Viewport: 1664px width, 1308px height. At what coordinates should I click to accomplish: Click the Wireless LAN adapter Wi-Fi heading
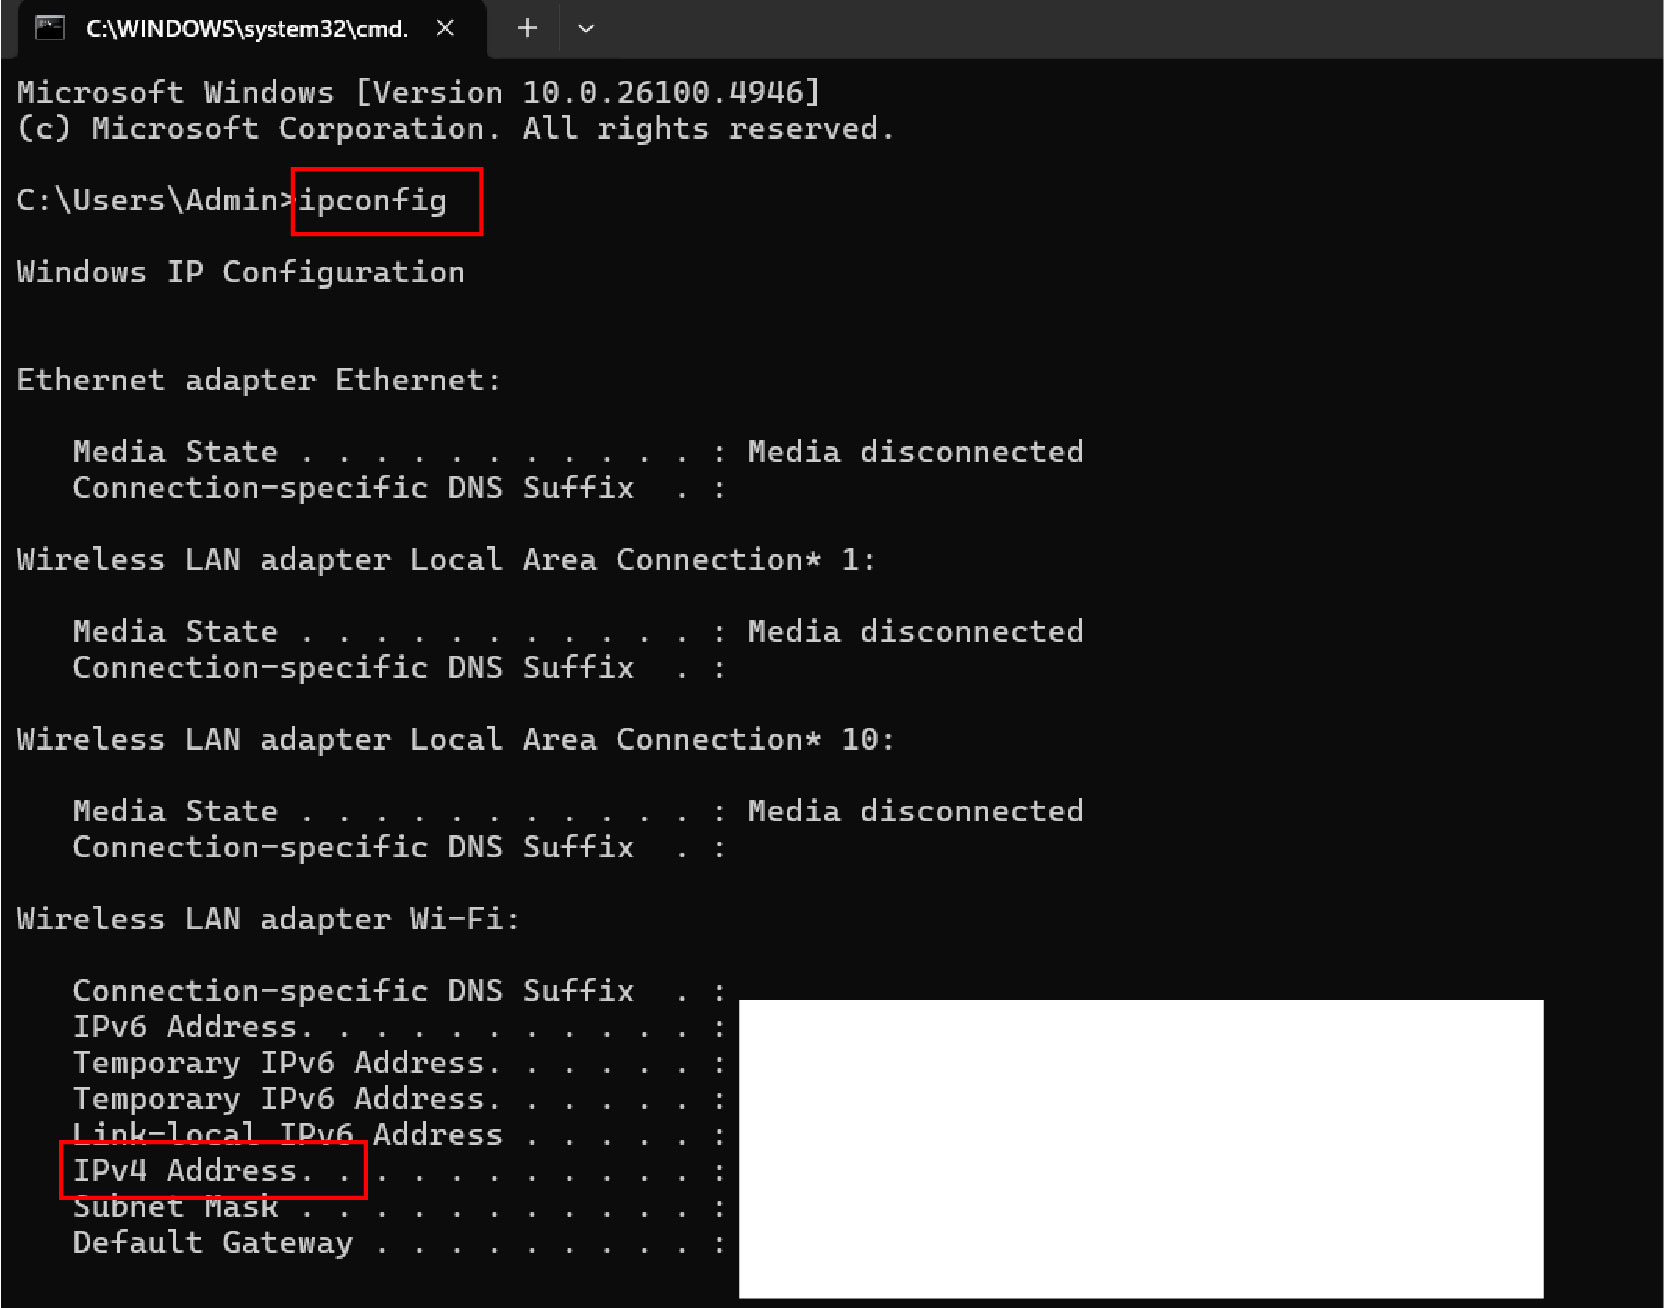pos(266,918)
